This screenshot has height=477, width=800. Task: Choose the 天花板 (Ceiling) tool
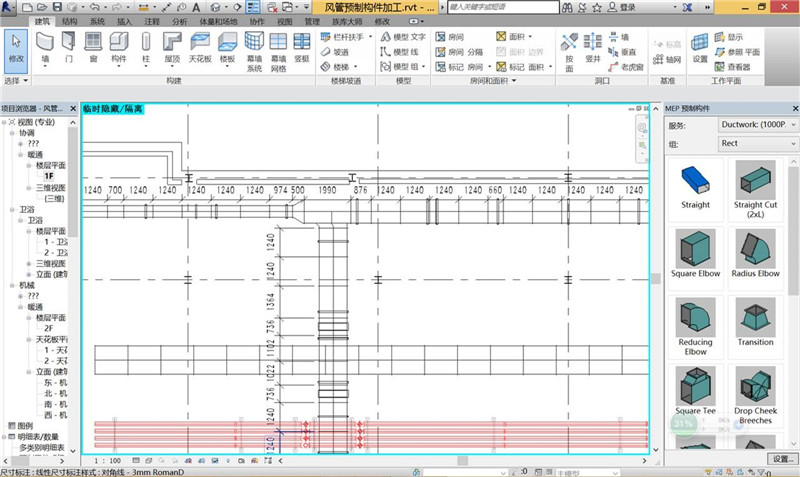[200, 46]
